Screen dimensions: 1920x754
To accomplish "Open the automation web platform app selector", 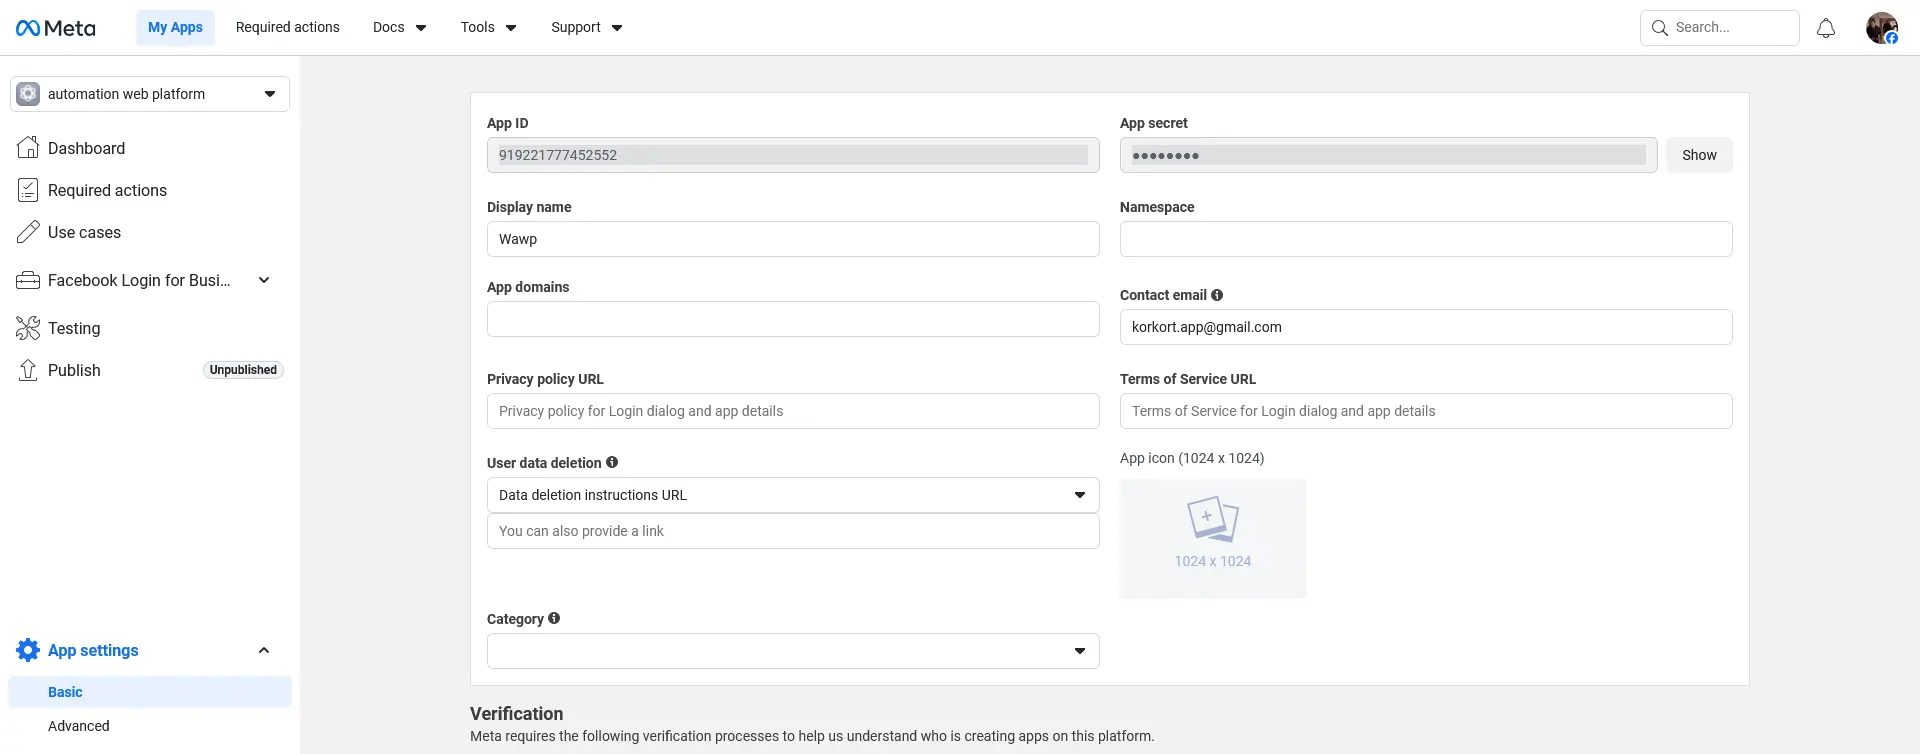I will point(150,94).
